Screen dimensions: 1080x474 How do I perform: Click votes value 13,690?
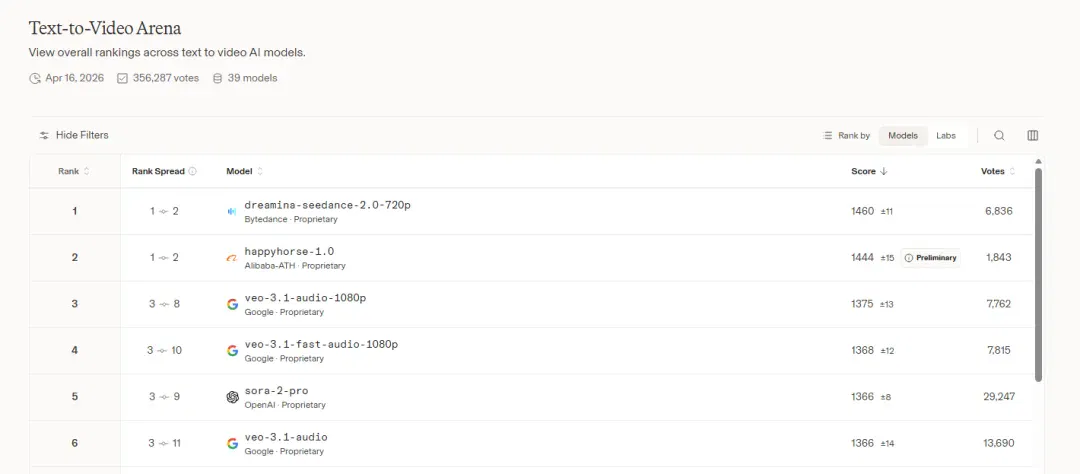[x=999, y=443]
